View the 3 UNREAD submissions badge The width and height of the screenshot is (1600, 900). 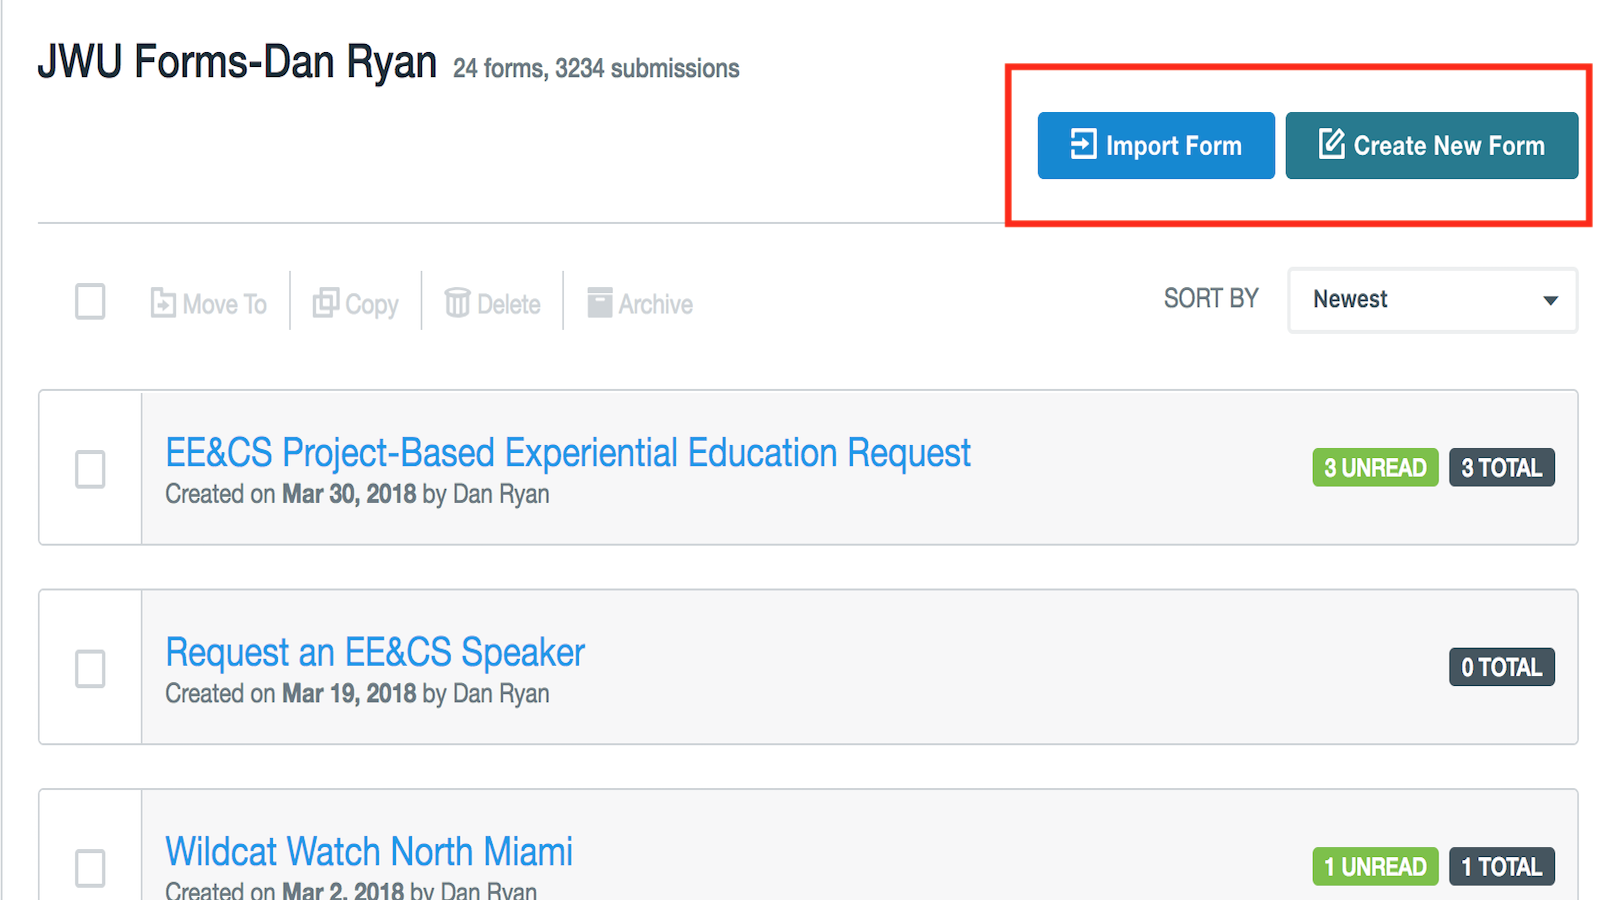pos(1375,467)
